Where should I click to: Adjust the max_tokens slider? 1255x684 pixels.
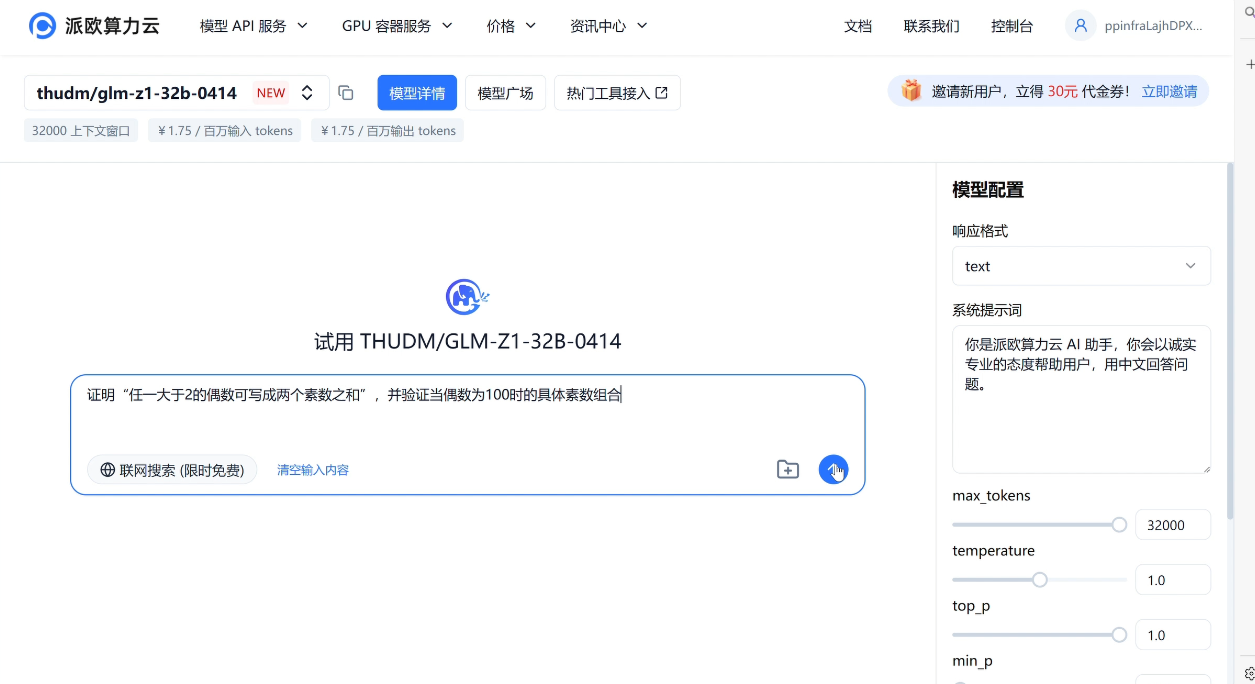pos(1039,525)
